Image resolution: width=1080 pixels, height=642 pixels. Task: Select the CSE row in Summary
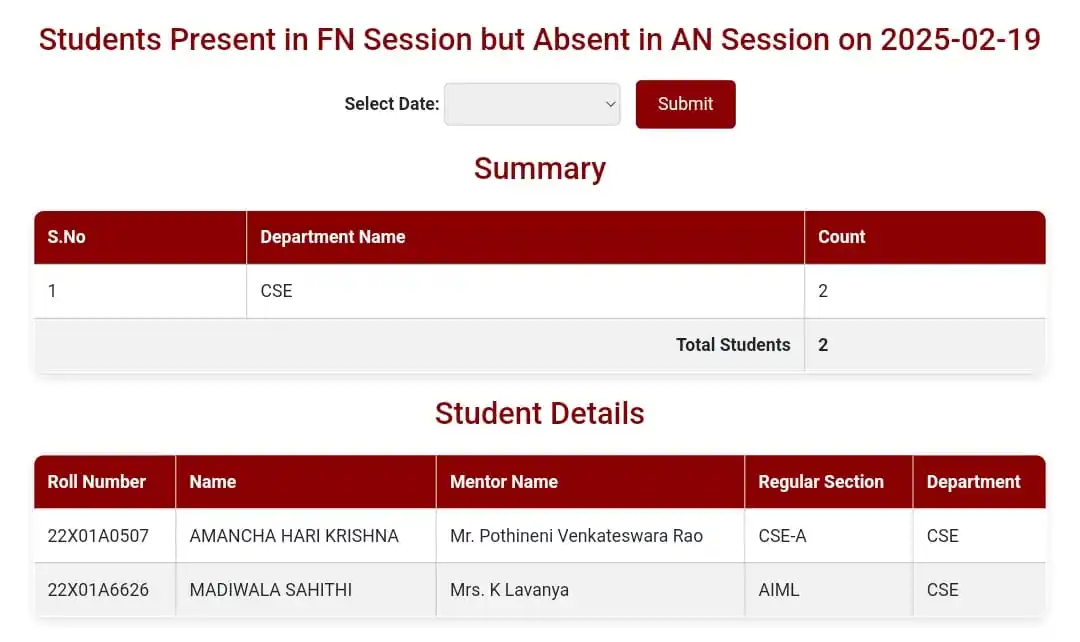(540, 291)
